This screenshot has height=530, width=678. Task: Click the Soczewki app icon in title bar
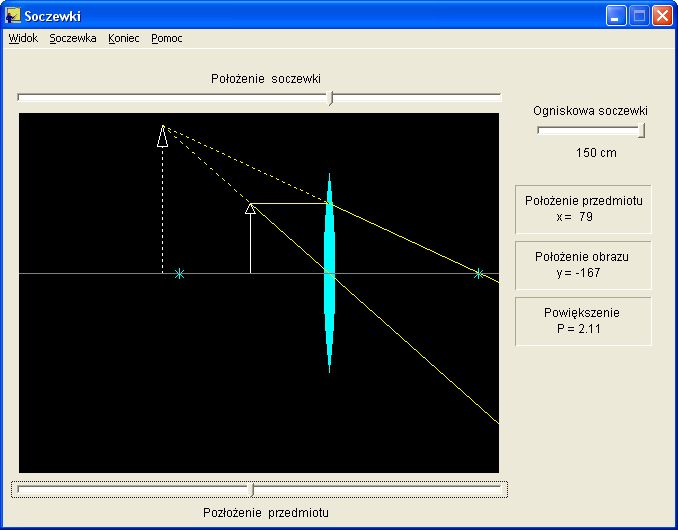pos(13,16)
